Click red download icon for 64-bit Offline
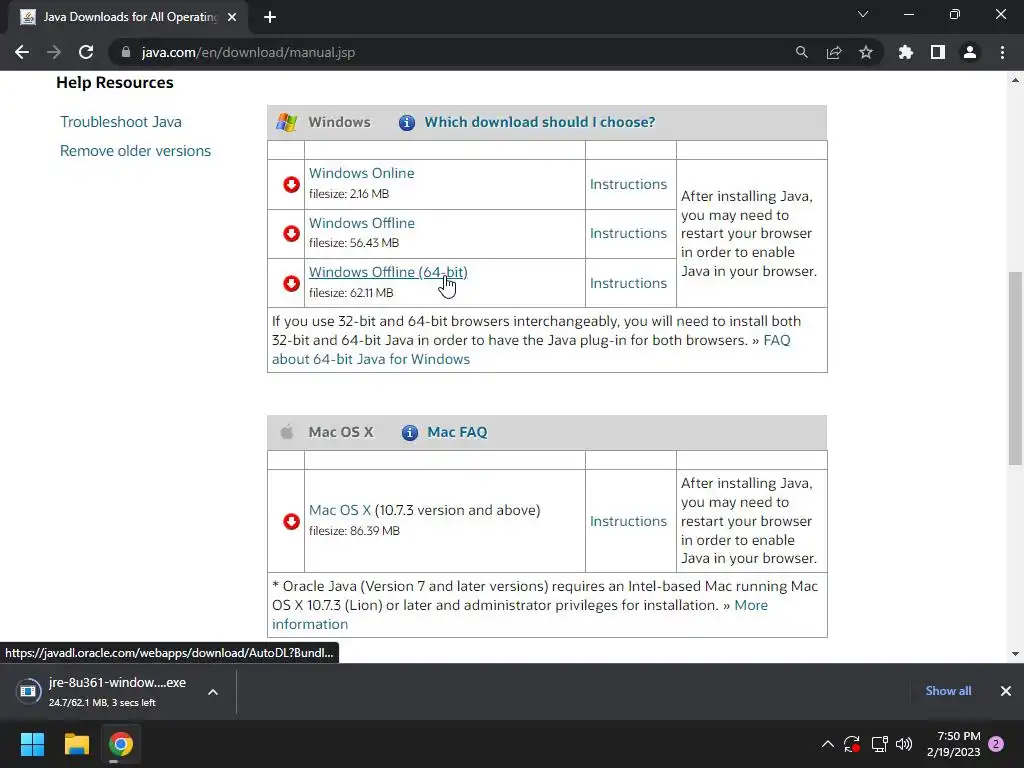The width and height of the screenshot is (1024, 768). [x=291, y=283]
